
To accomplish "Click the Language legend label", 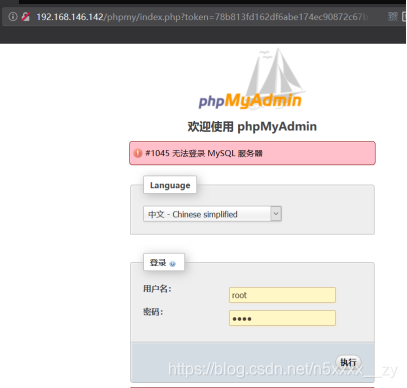I will pyautogui.click(x=170, y=185).
